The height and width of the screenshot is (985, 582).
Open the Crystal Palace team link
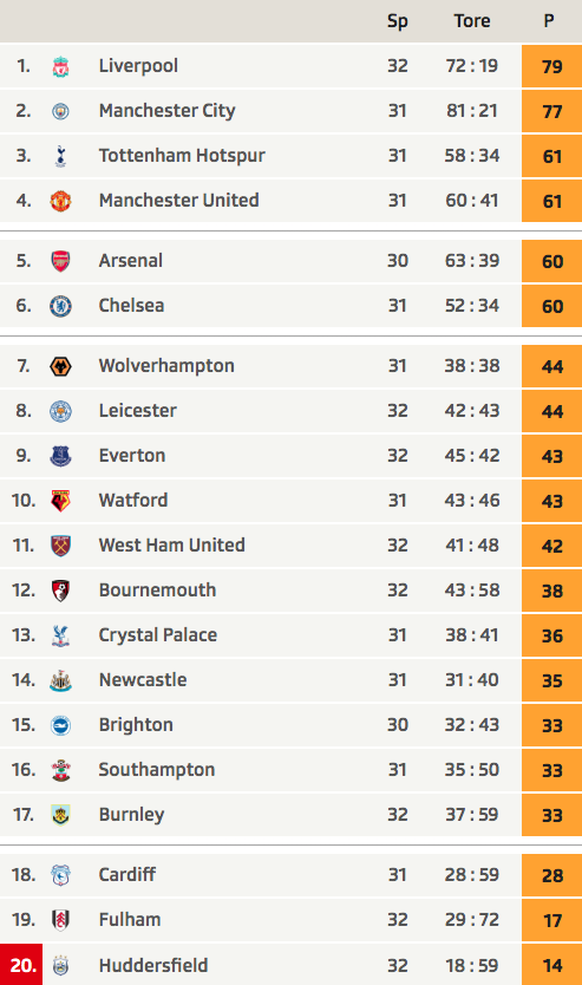pos(158,635)
